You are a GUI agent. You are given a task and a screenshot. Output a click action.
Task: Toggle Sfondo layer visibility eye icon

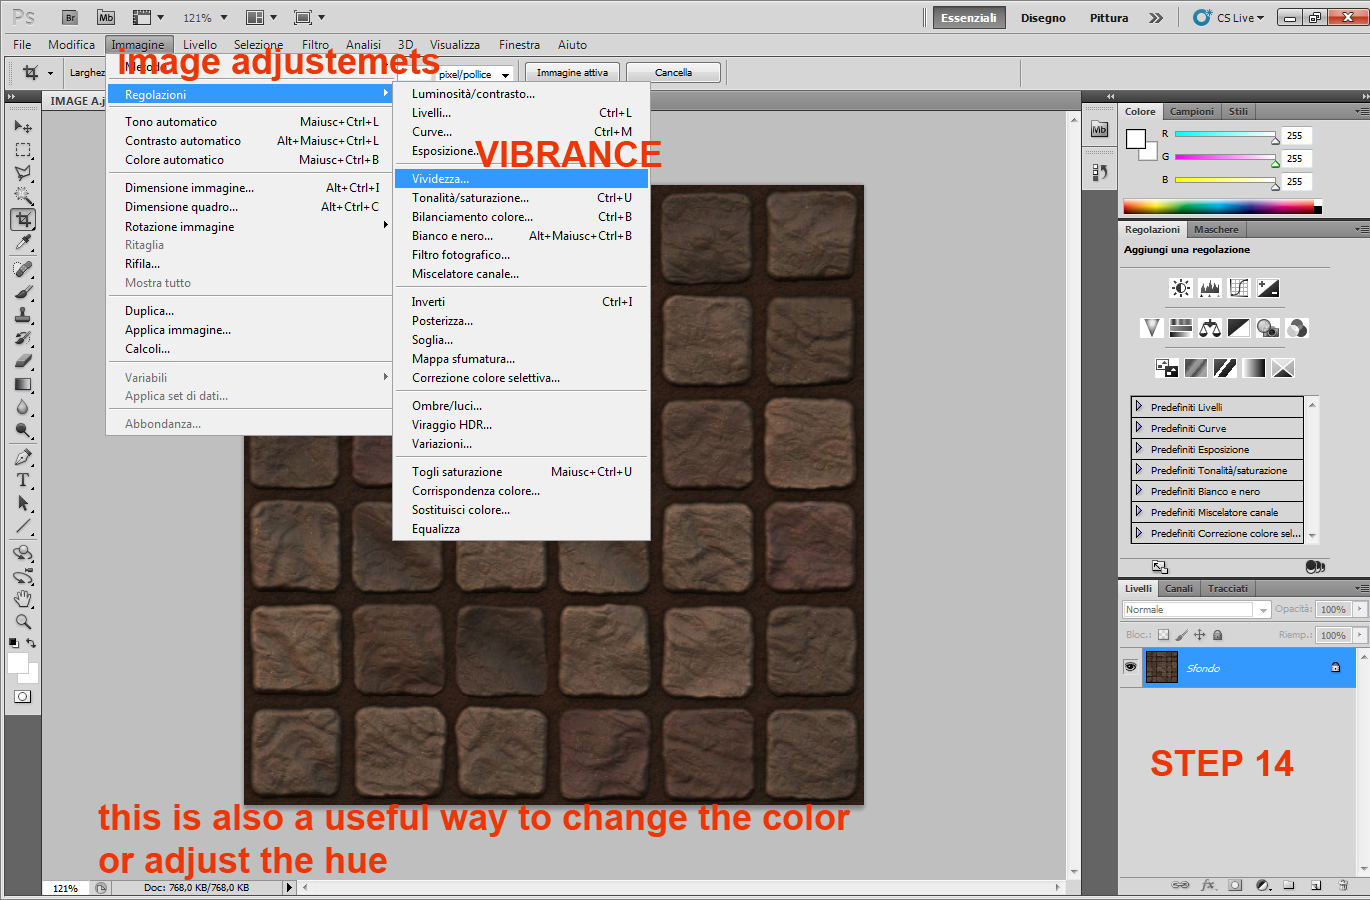tap(1132, 668)
